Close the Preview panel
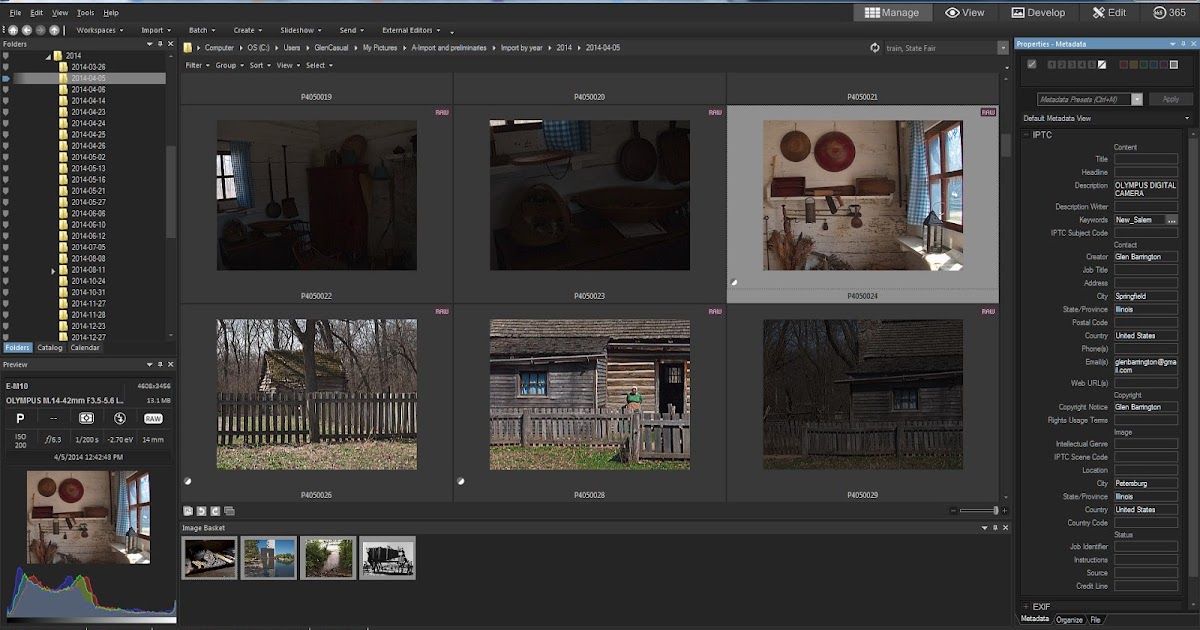 [x=171, y=365]
